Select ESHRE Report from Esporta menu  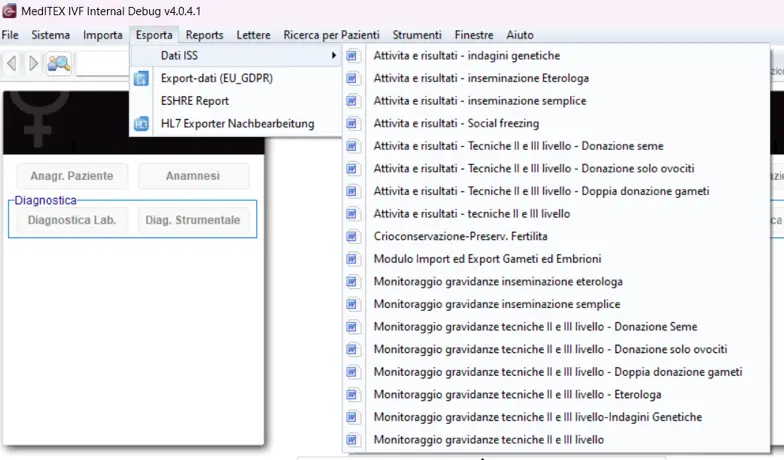pos(195,101)
